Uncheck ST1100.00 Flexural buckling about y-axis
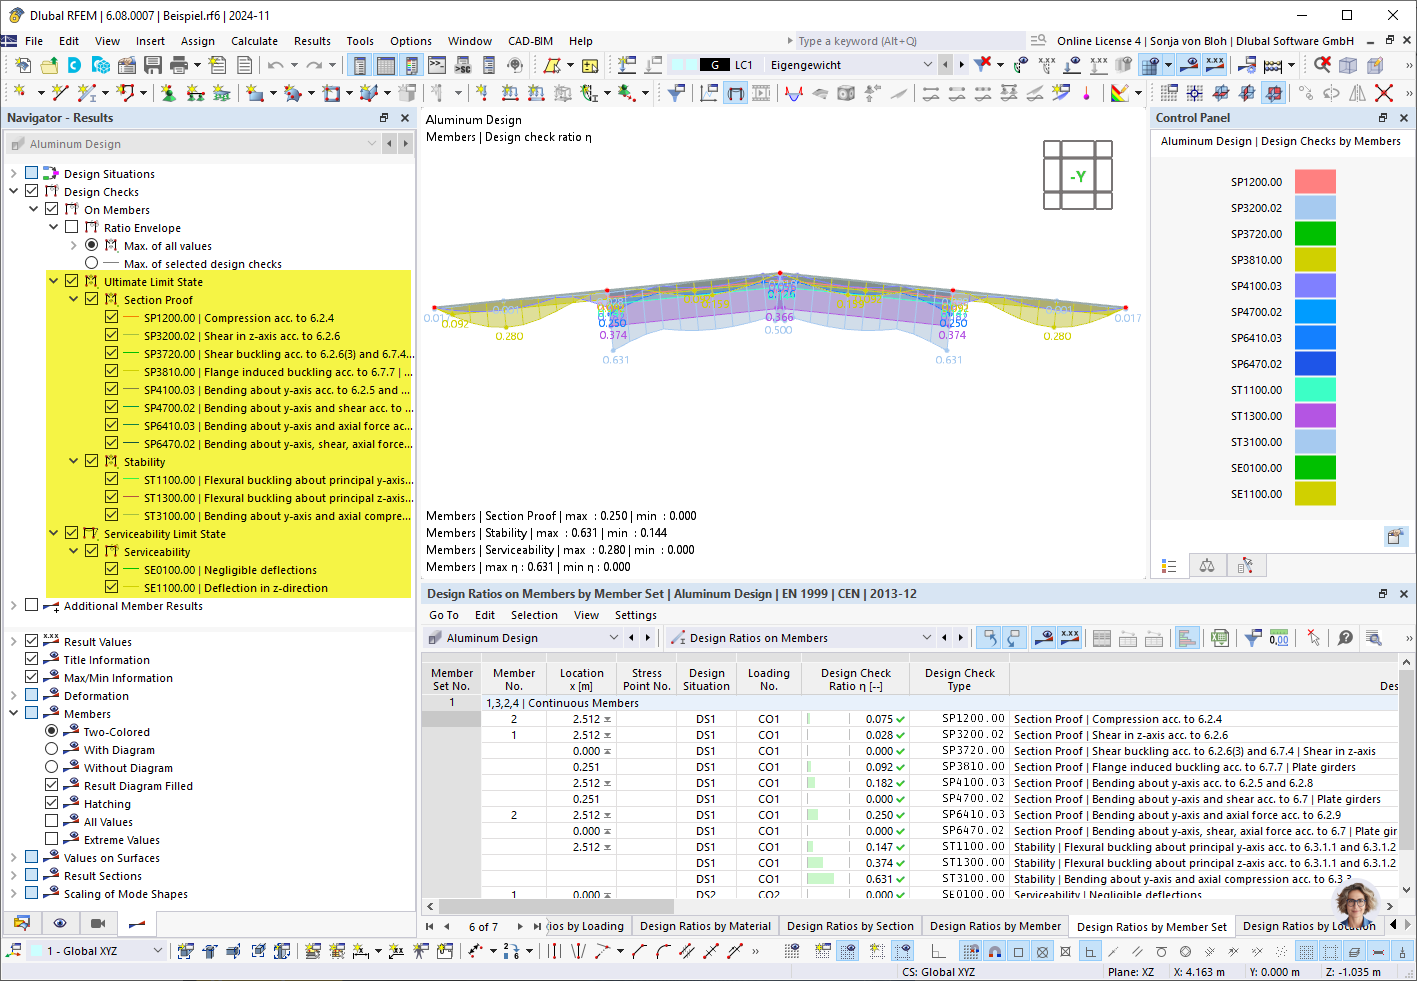The width and height of the screenshot is (1417, 981). (x=111, y=479)
